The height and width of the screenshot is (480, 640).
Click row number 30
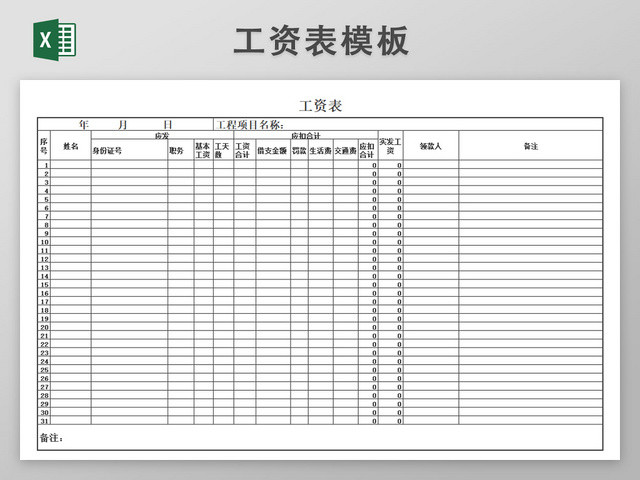click(44, 413)
